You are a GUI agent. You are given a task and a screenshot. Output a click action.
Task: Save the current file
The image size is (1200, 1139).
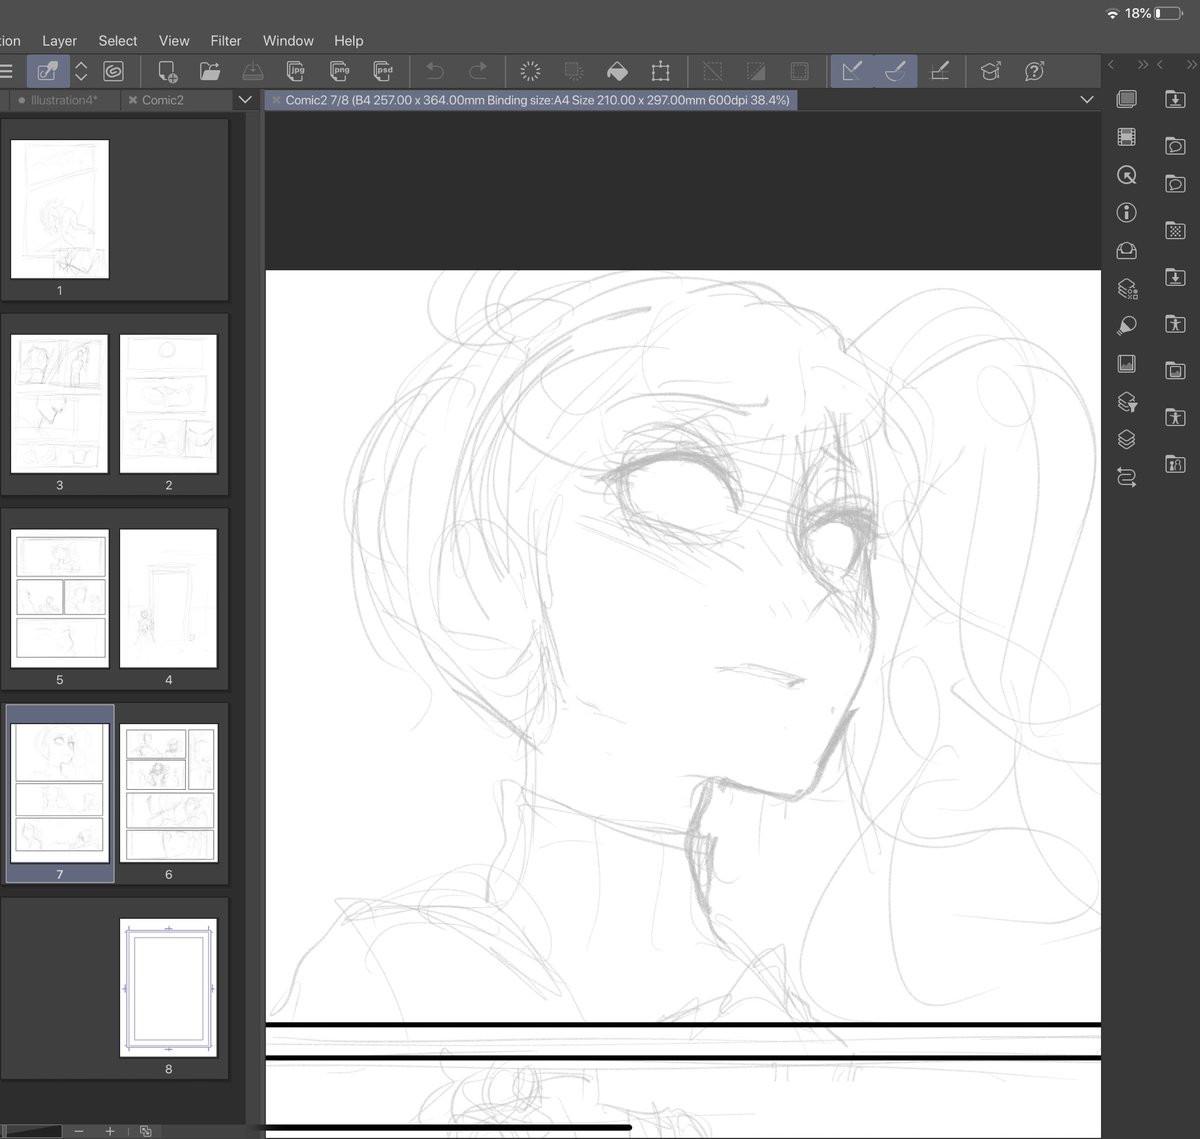pyautogui.click(x=253, y=71)
